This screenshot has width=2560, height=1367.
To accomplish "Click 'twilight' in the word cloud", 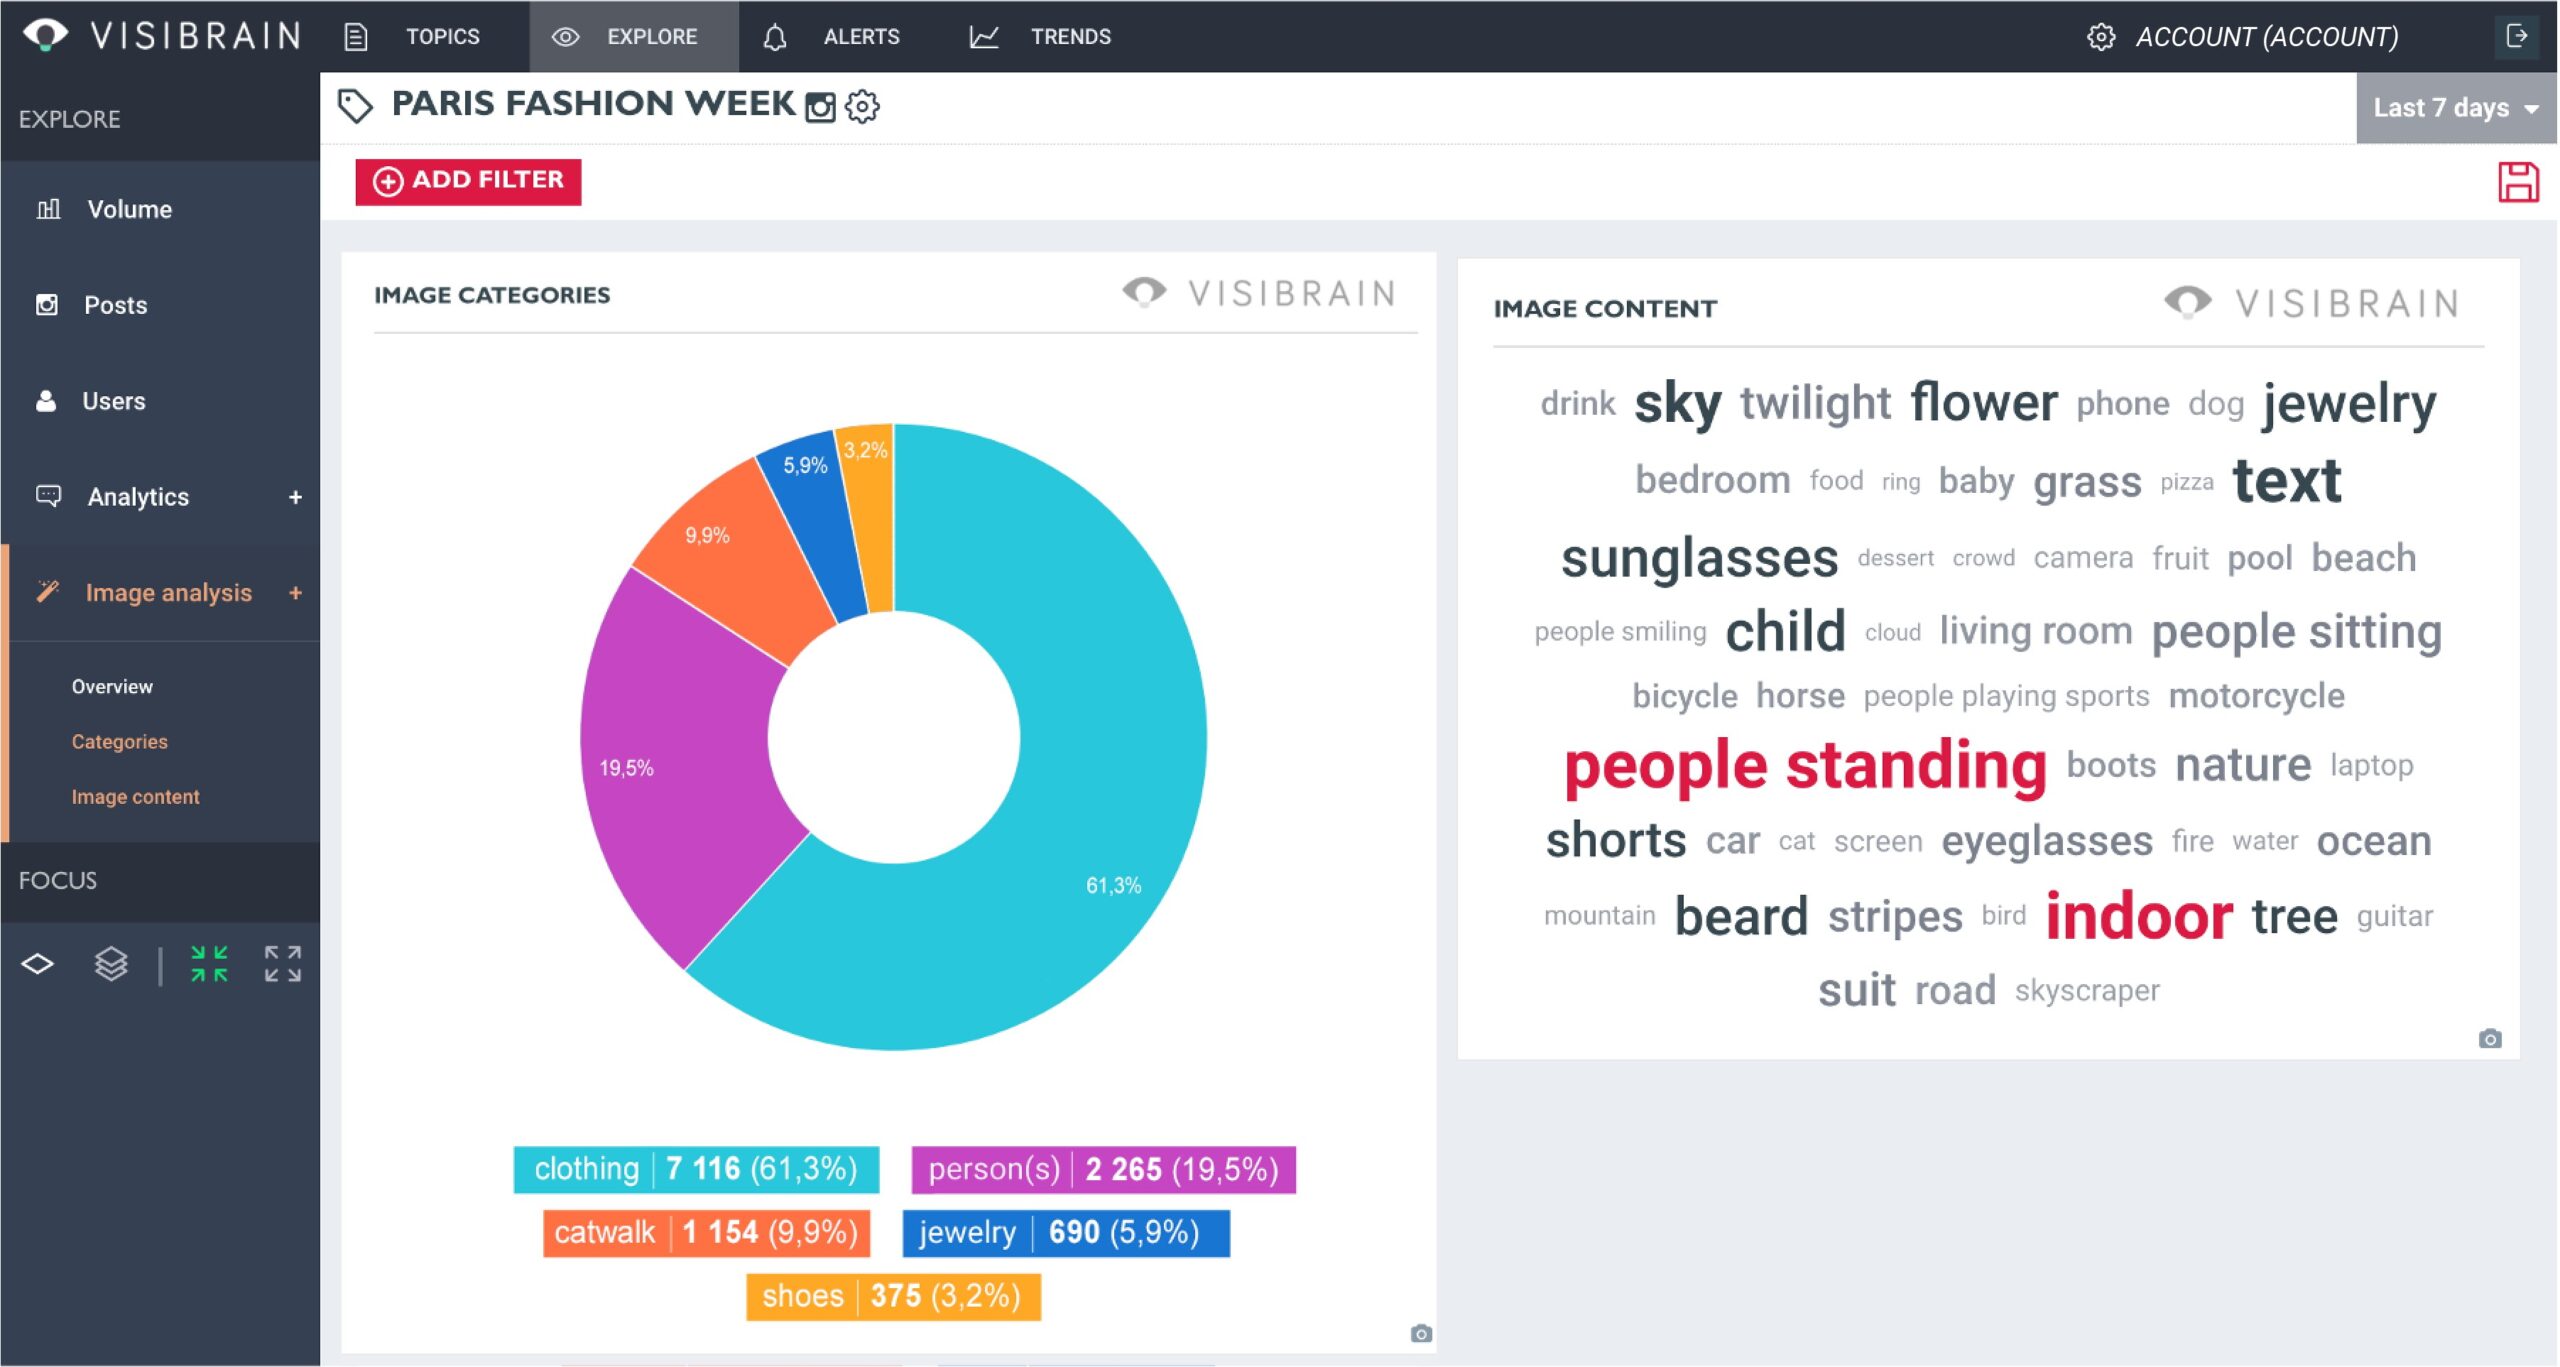I will [1815, 403].
